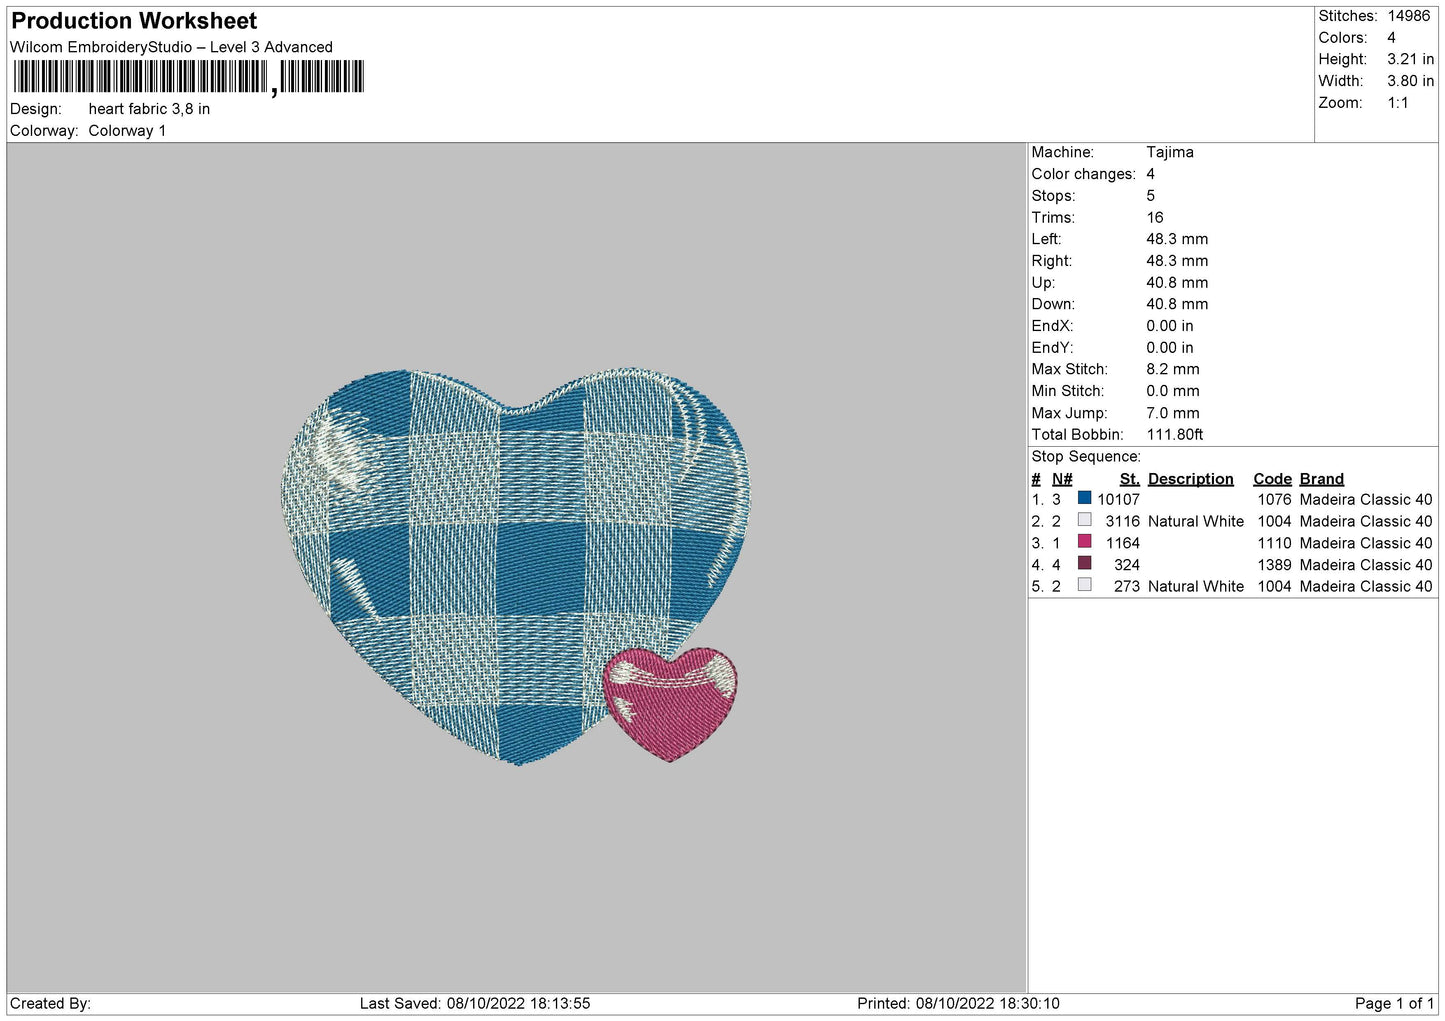Click the Stops value 5
Viewport: 1445px width, 1021px height.
tap(1150, 196)
